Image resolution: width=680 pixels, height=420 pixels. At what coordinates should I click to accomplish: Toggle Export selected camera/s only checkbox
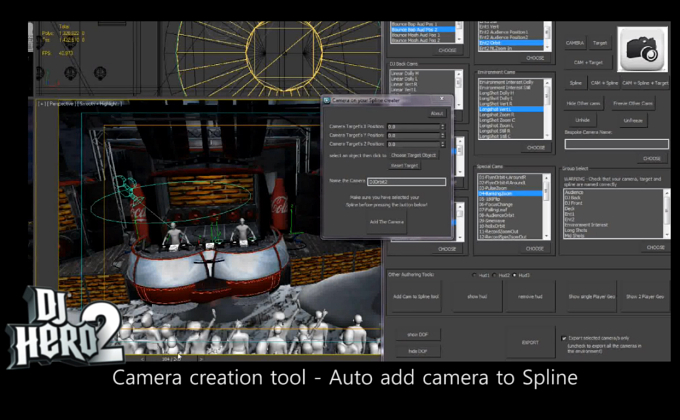(564, 338)
